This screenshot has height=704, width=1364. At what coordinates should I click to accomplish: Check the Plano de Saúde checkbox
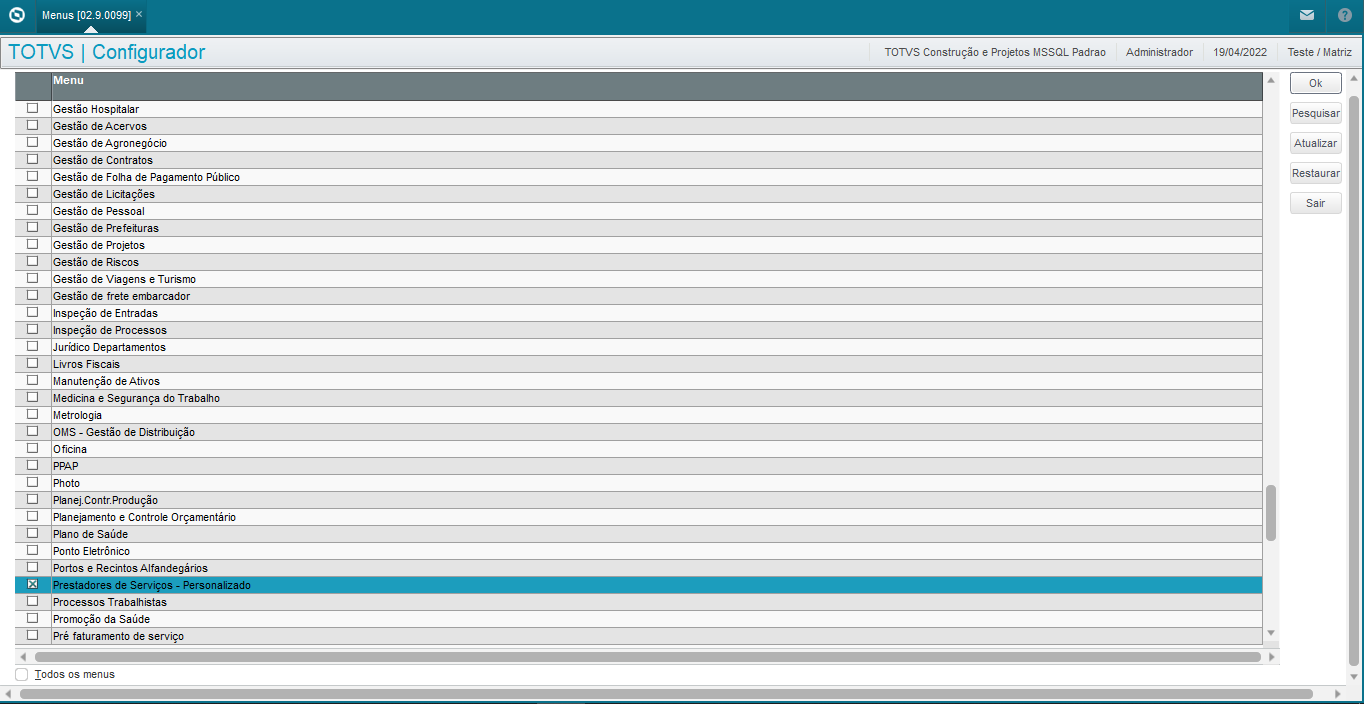[x=32, y=533]
